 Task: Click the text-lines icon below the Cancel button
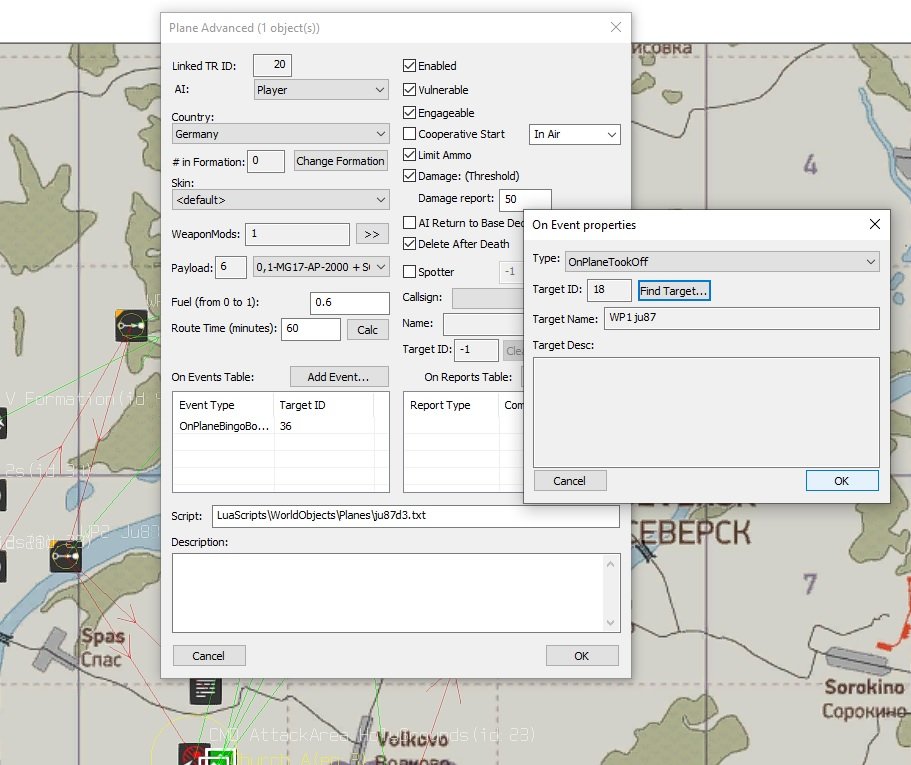coord(206,689)
